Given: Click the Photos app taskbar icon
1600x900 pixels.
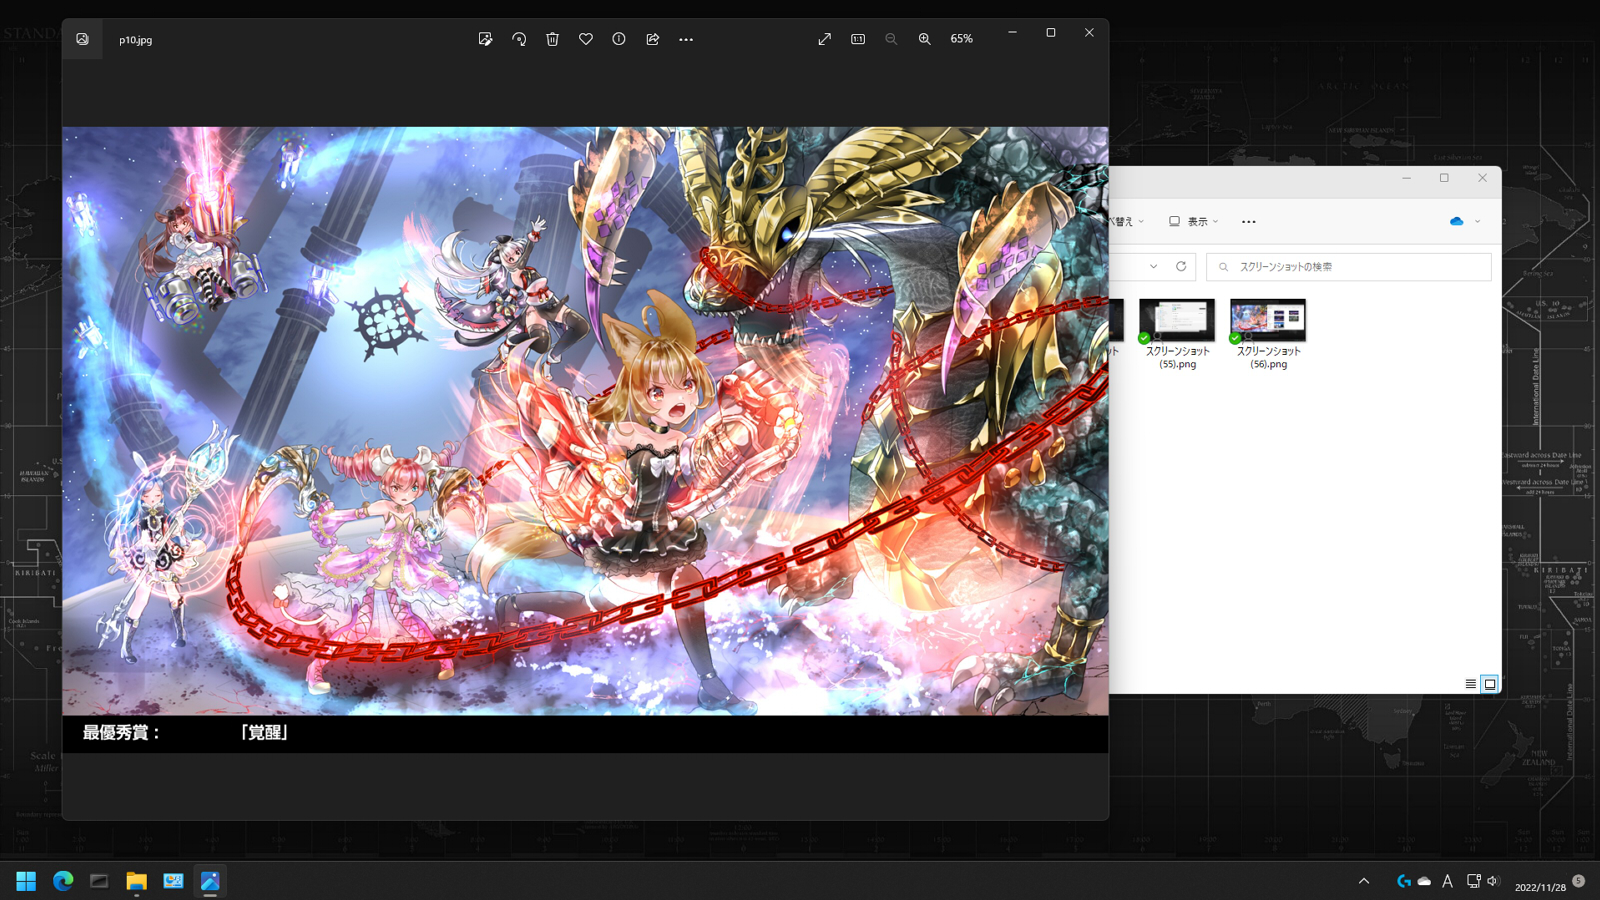Looking at the screenshot, I should [x=210, y=881].
